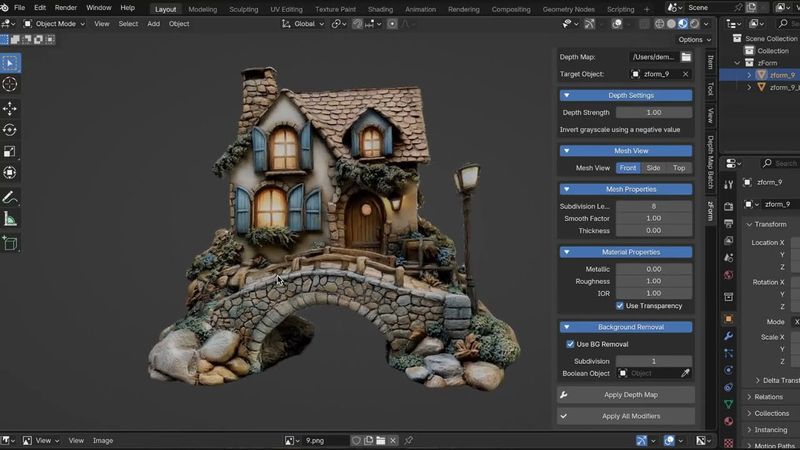Adjust the Depth Strength value field
This screenshot has height=450, width=800.
point(654,112)
